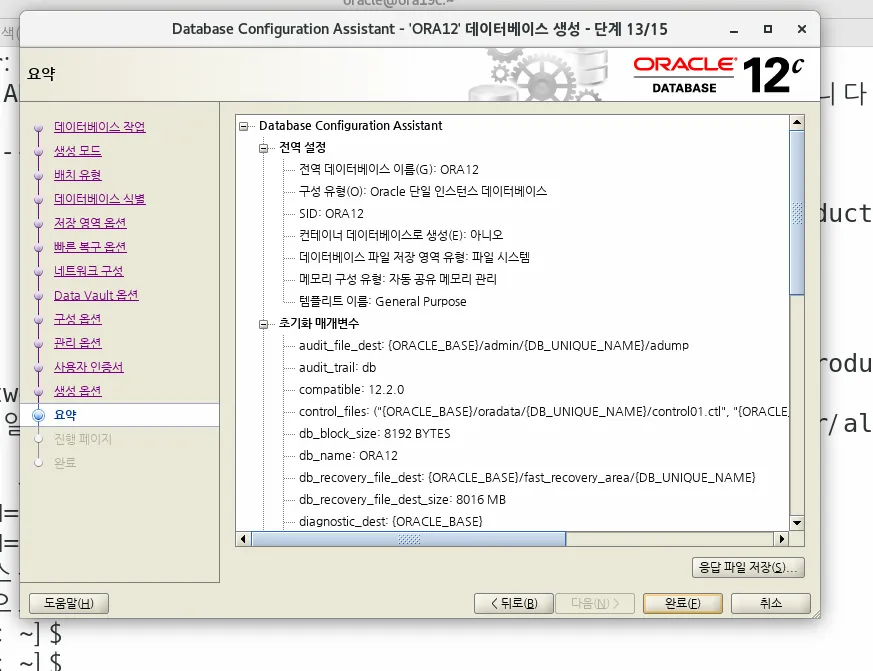Select the control_files parameter row

point(543,412)
